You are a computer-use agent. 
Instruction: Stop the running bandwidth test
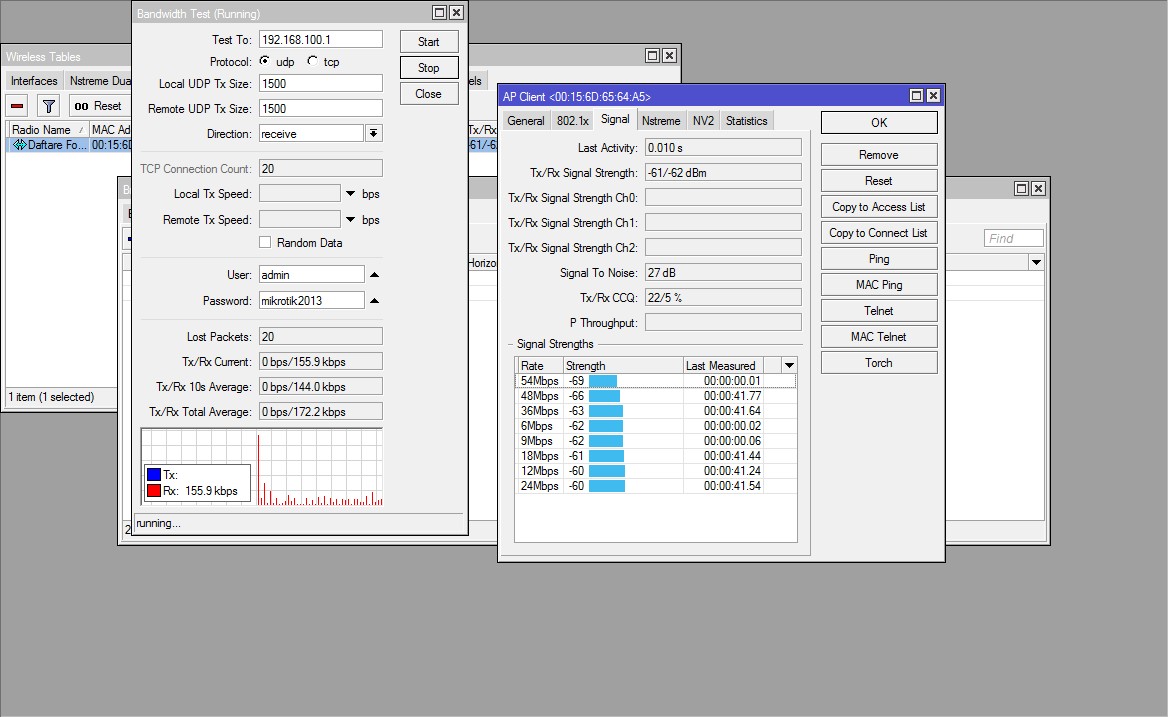click(428, 68)
